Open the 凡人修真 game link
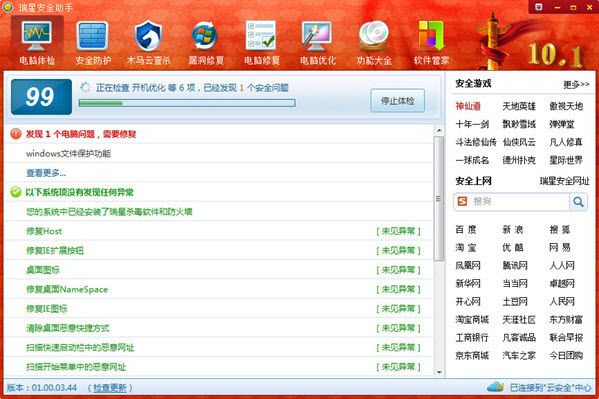This screenshot has height=399, width=599. click(566, 142)
